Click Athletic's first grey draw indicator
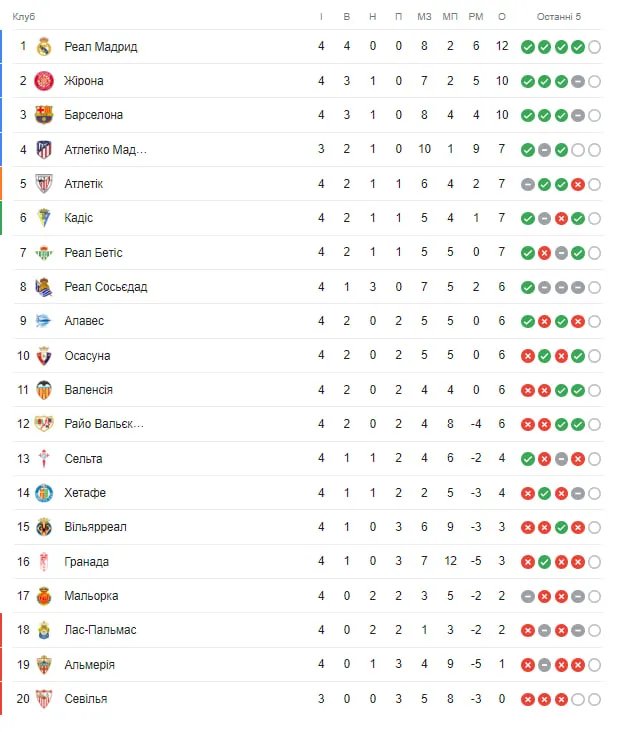This screenshot has width=624, height=732. 527,184
